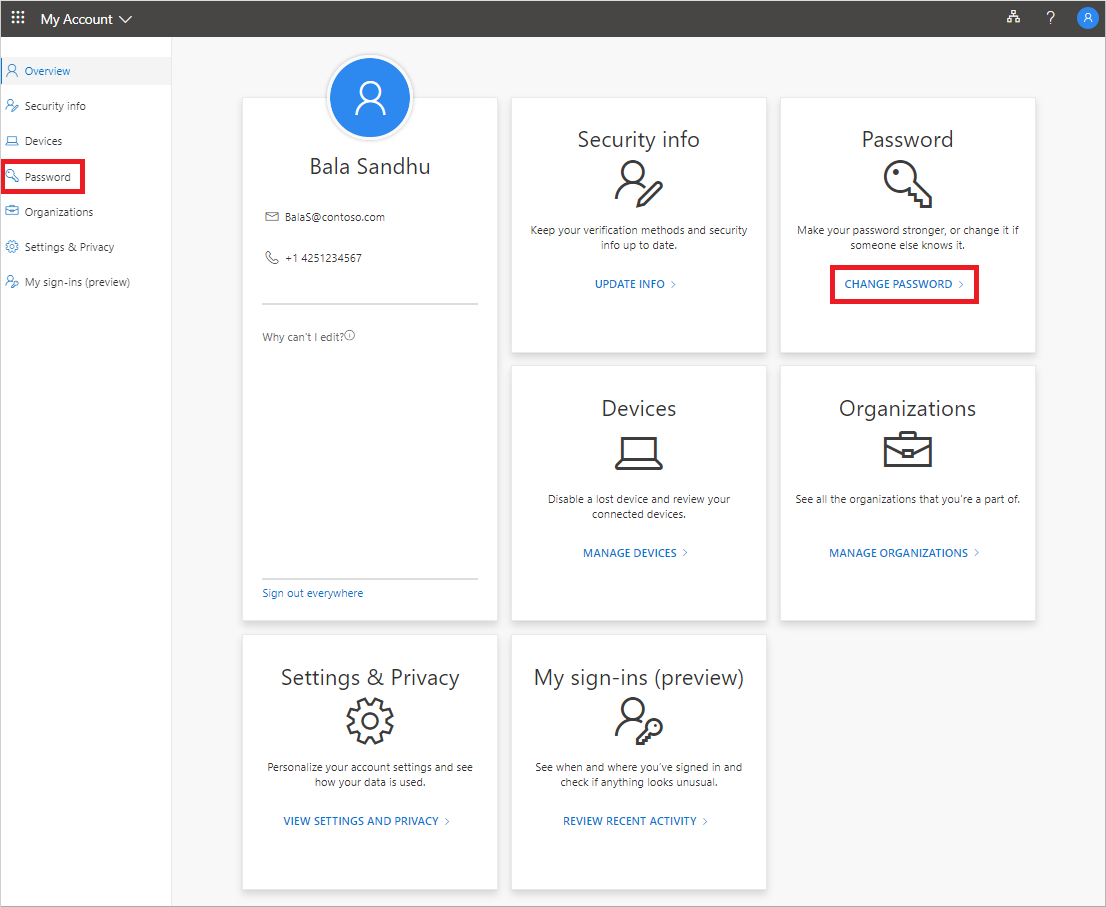
Task: Click the help question mark icon
Action: [1050, 17]
